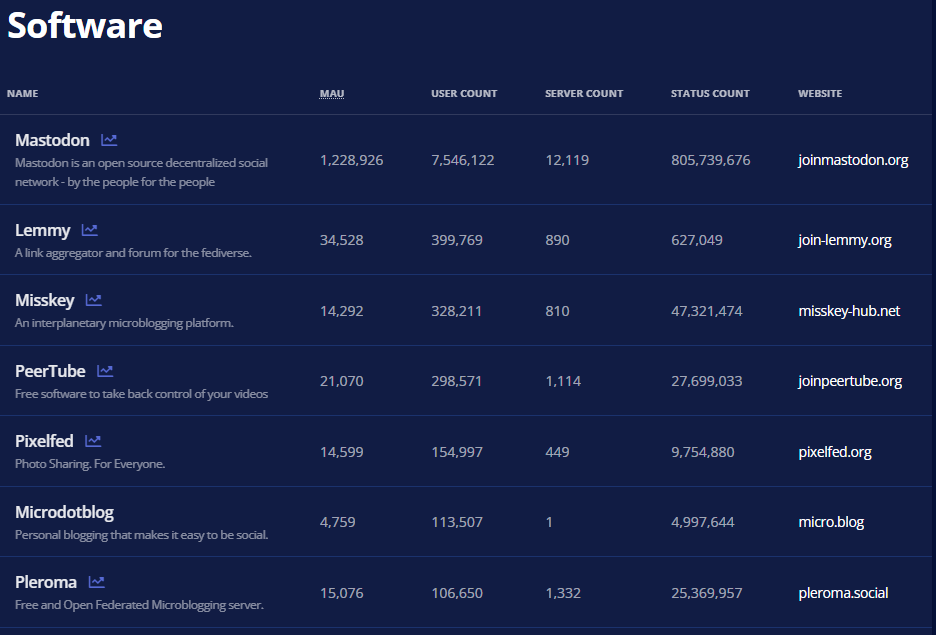Image resolution: width=936 pixels, height=635 pixels.
Task: Follow the pixelfed.org website link
Action: [835, 452]
